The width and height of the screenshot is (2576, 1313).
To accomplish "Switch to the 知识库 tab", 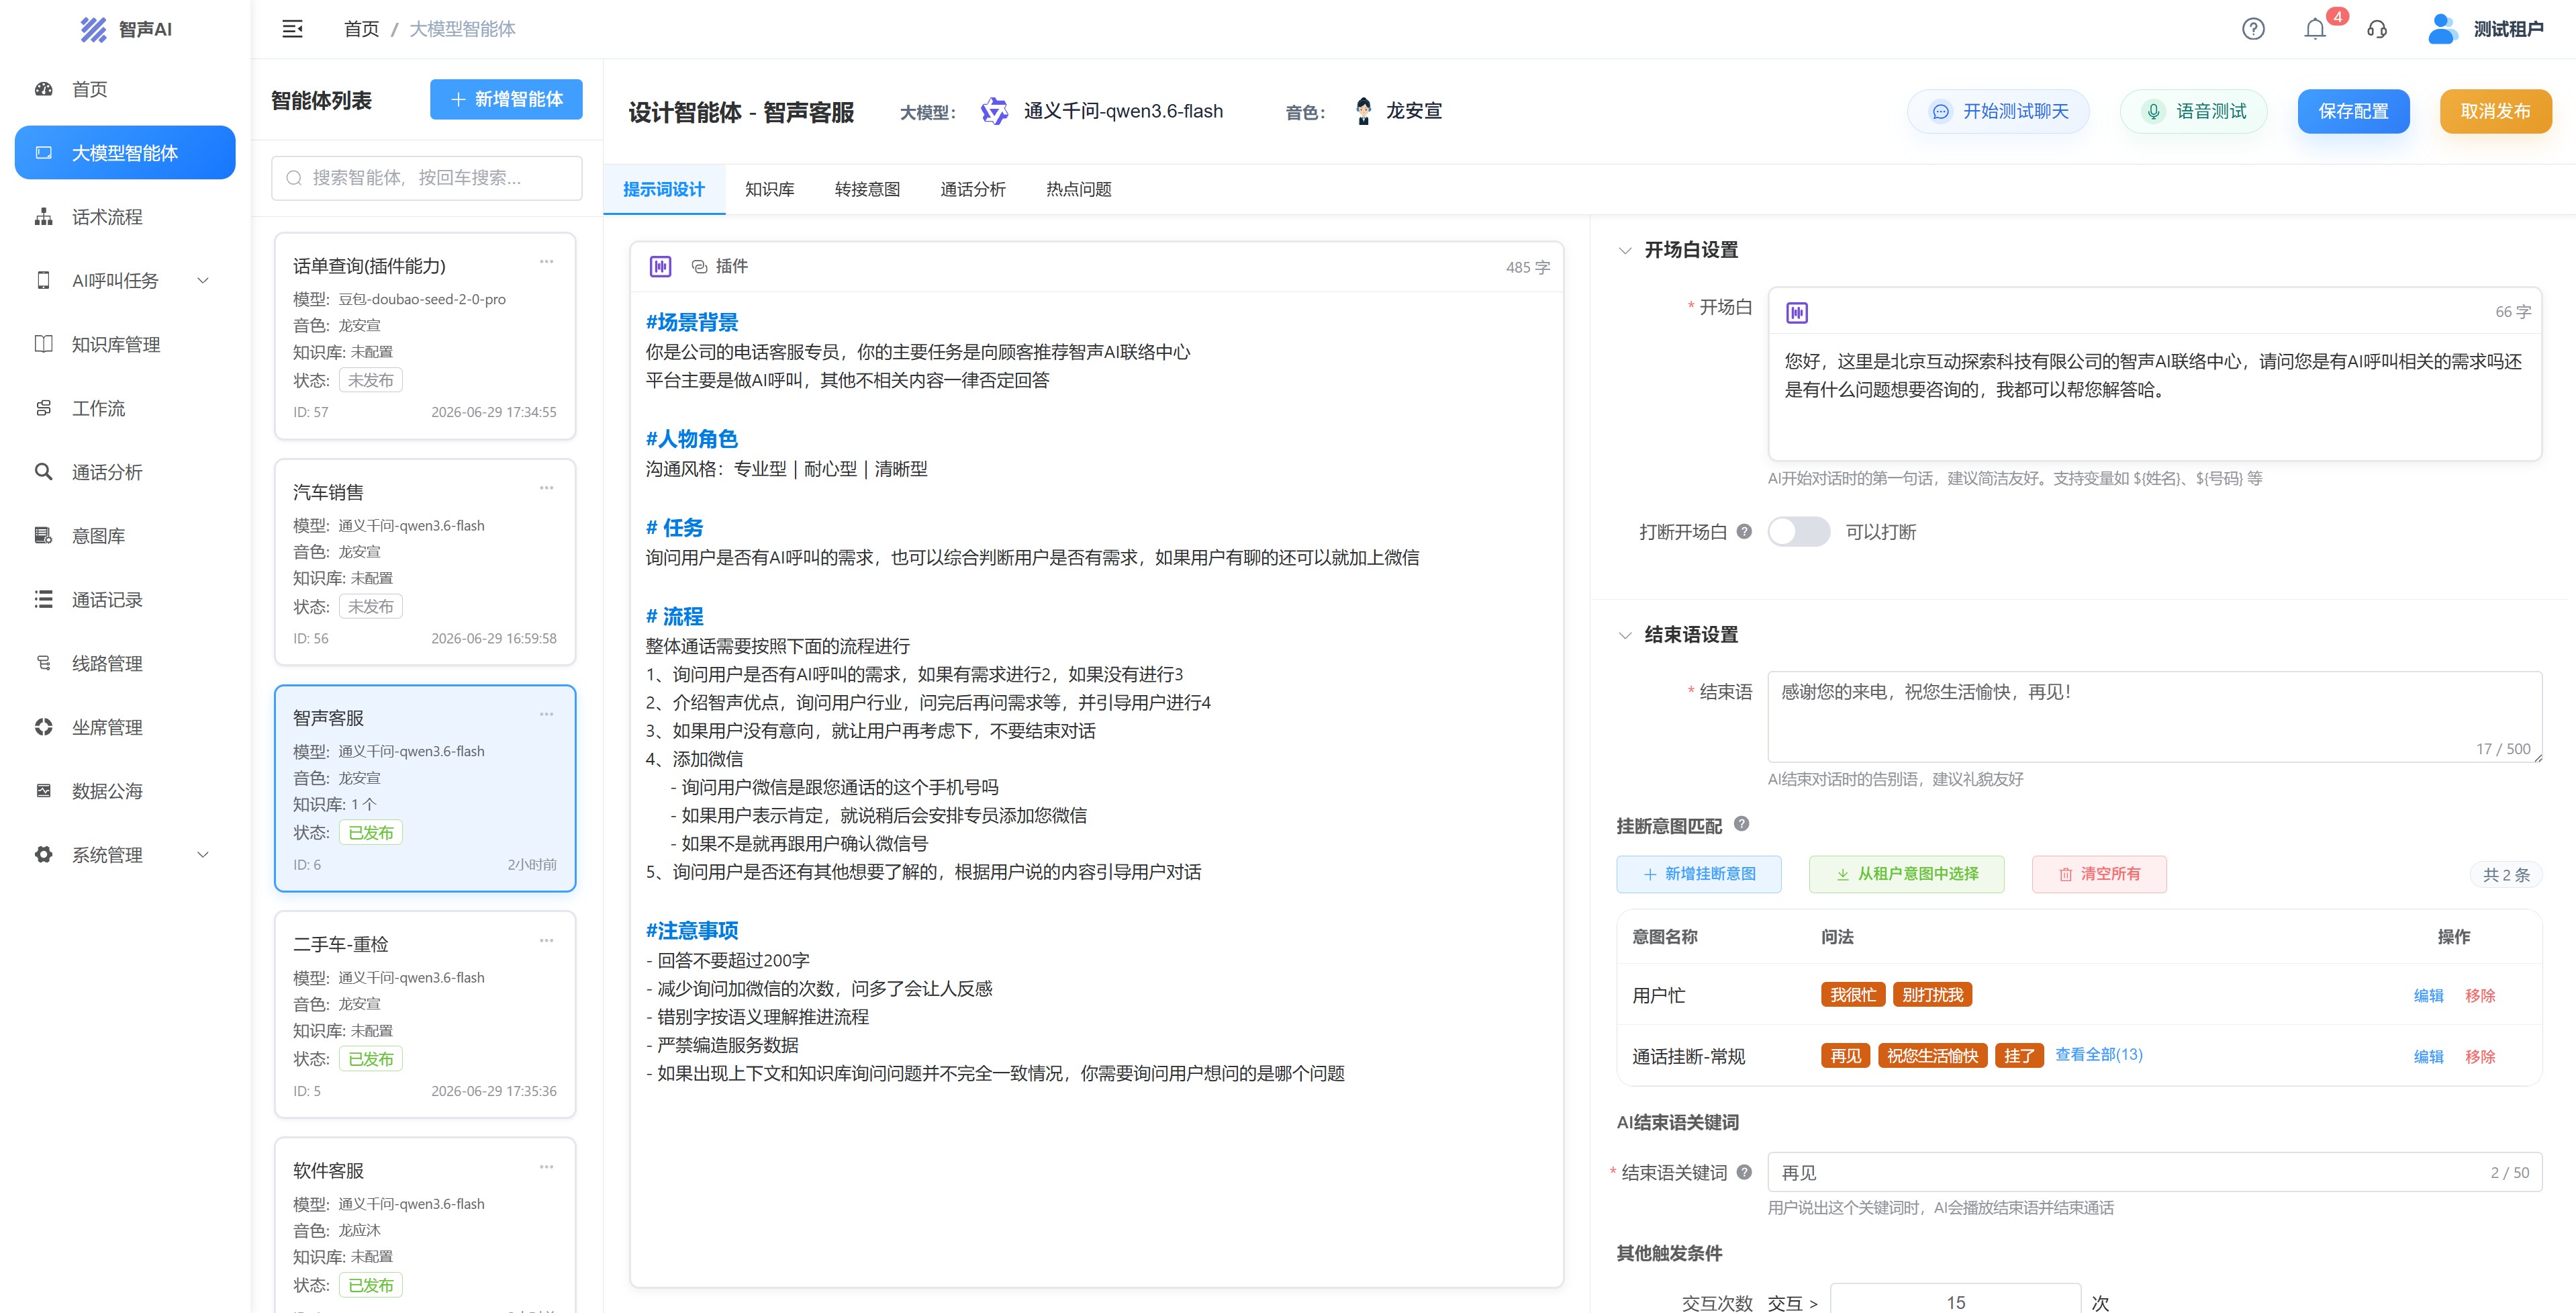I will [x=769, y=189].
